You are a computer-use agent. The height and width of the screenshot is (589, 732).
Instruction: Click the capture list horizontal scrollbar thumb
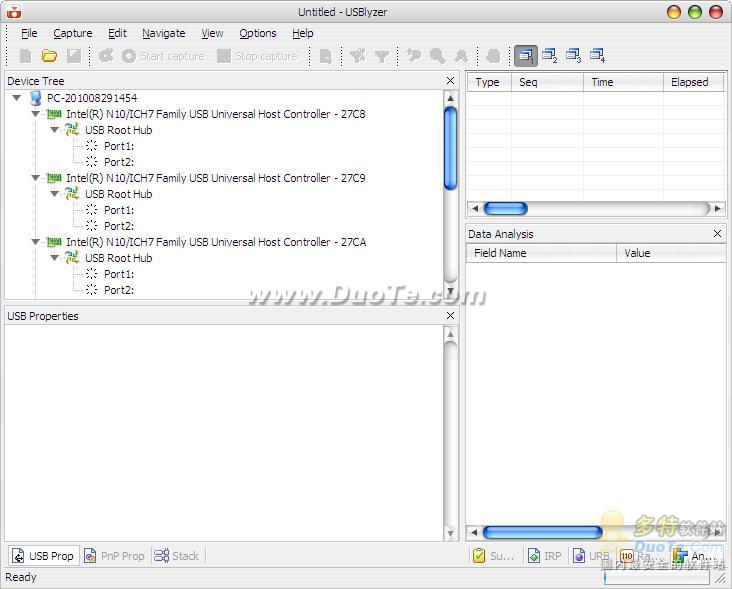coord(506,208)
